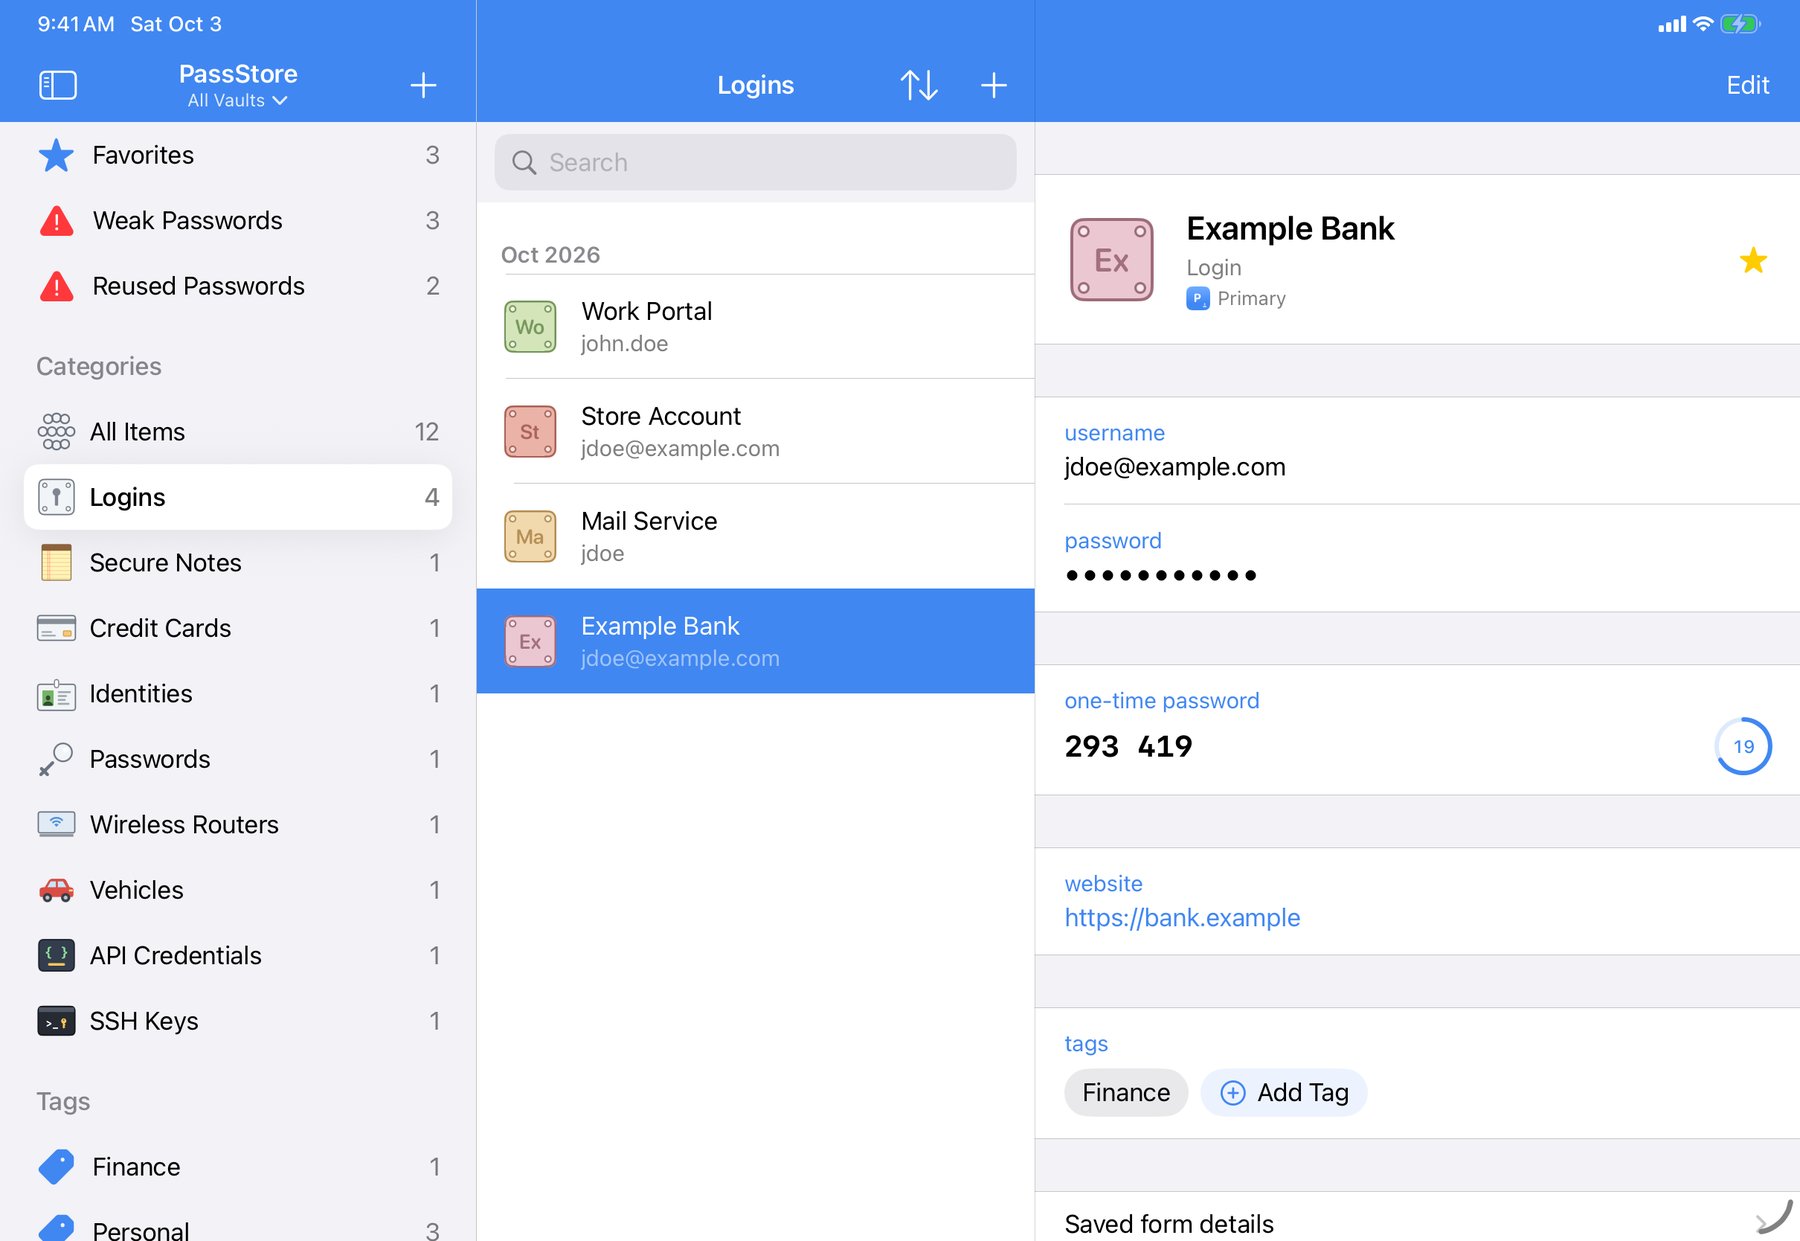Click the OTP countdown timer circle

pos(1743,746)
